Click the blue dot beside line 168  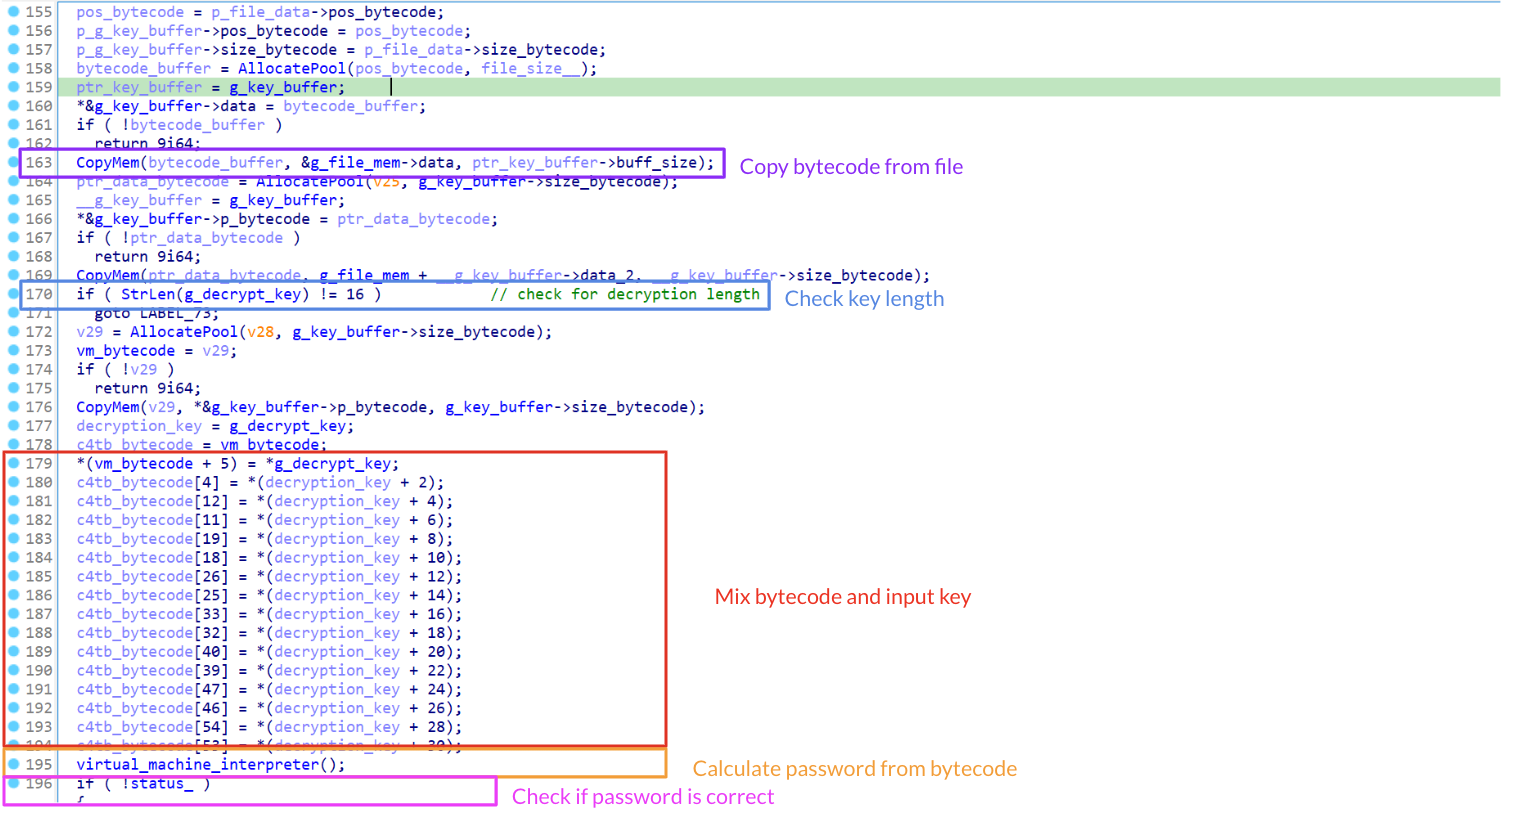click(14, 256)
